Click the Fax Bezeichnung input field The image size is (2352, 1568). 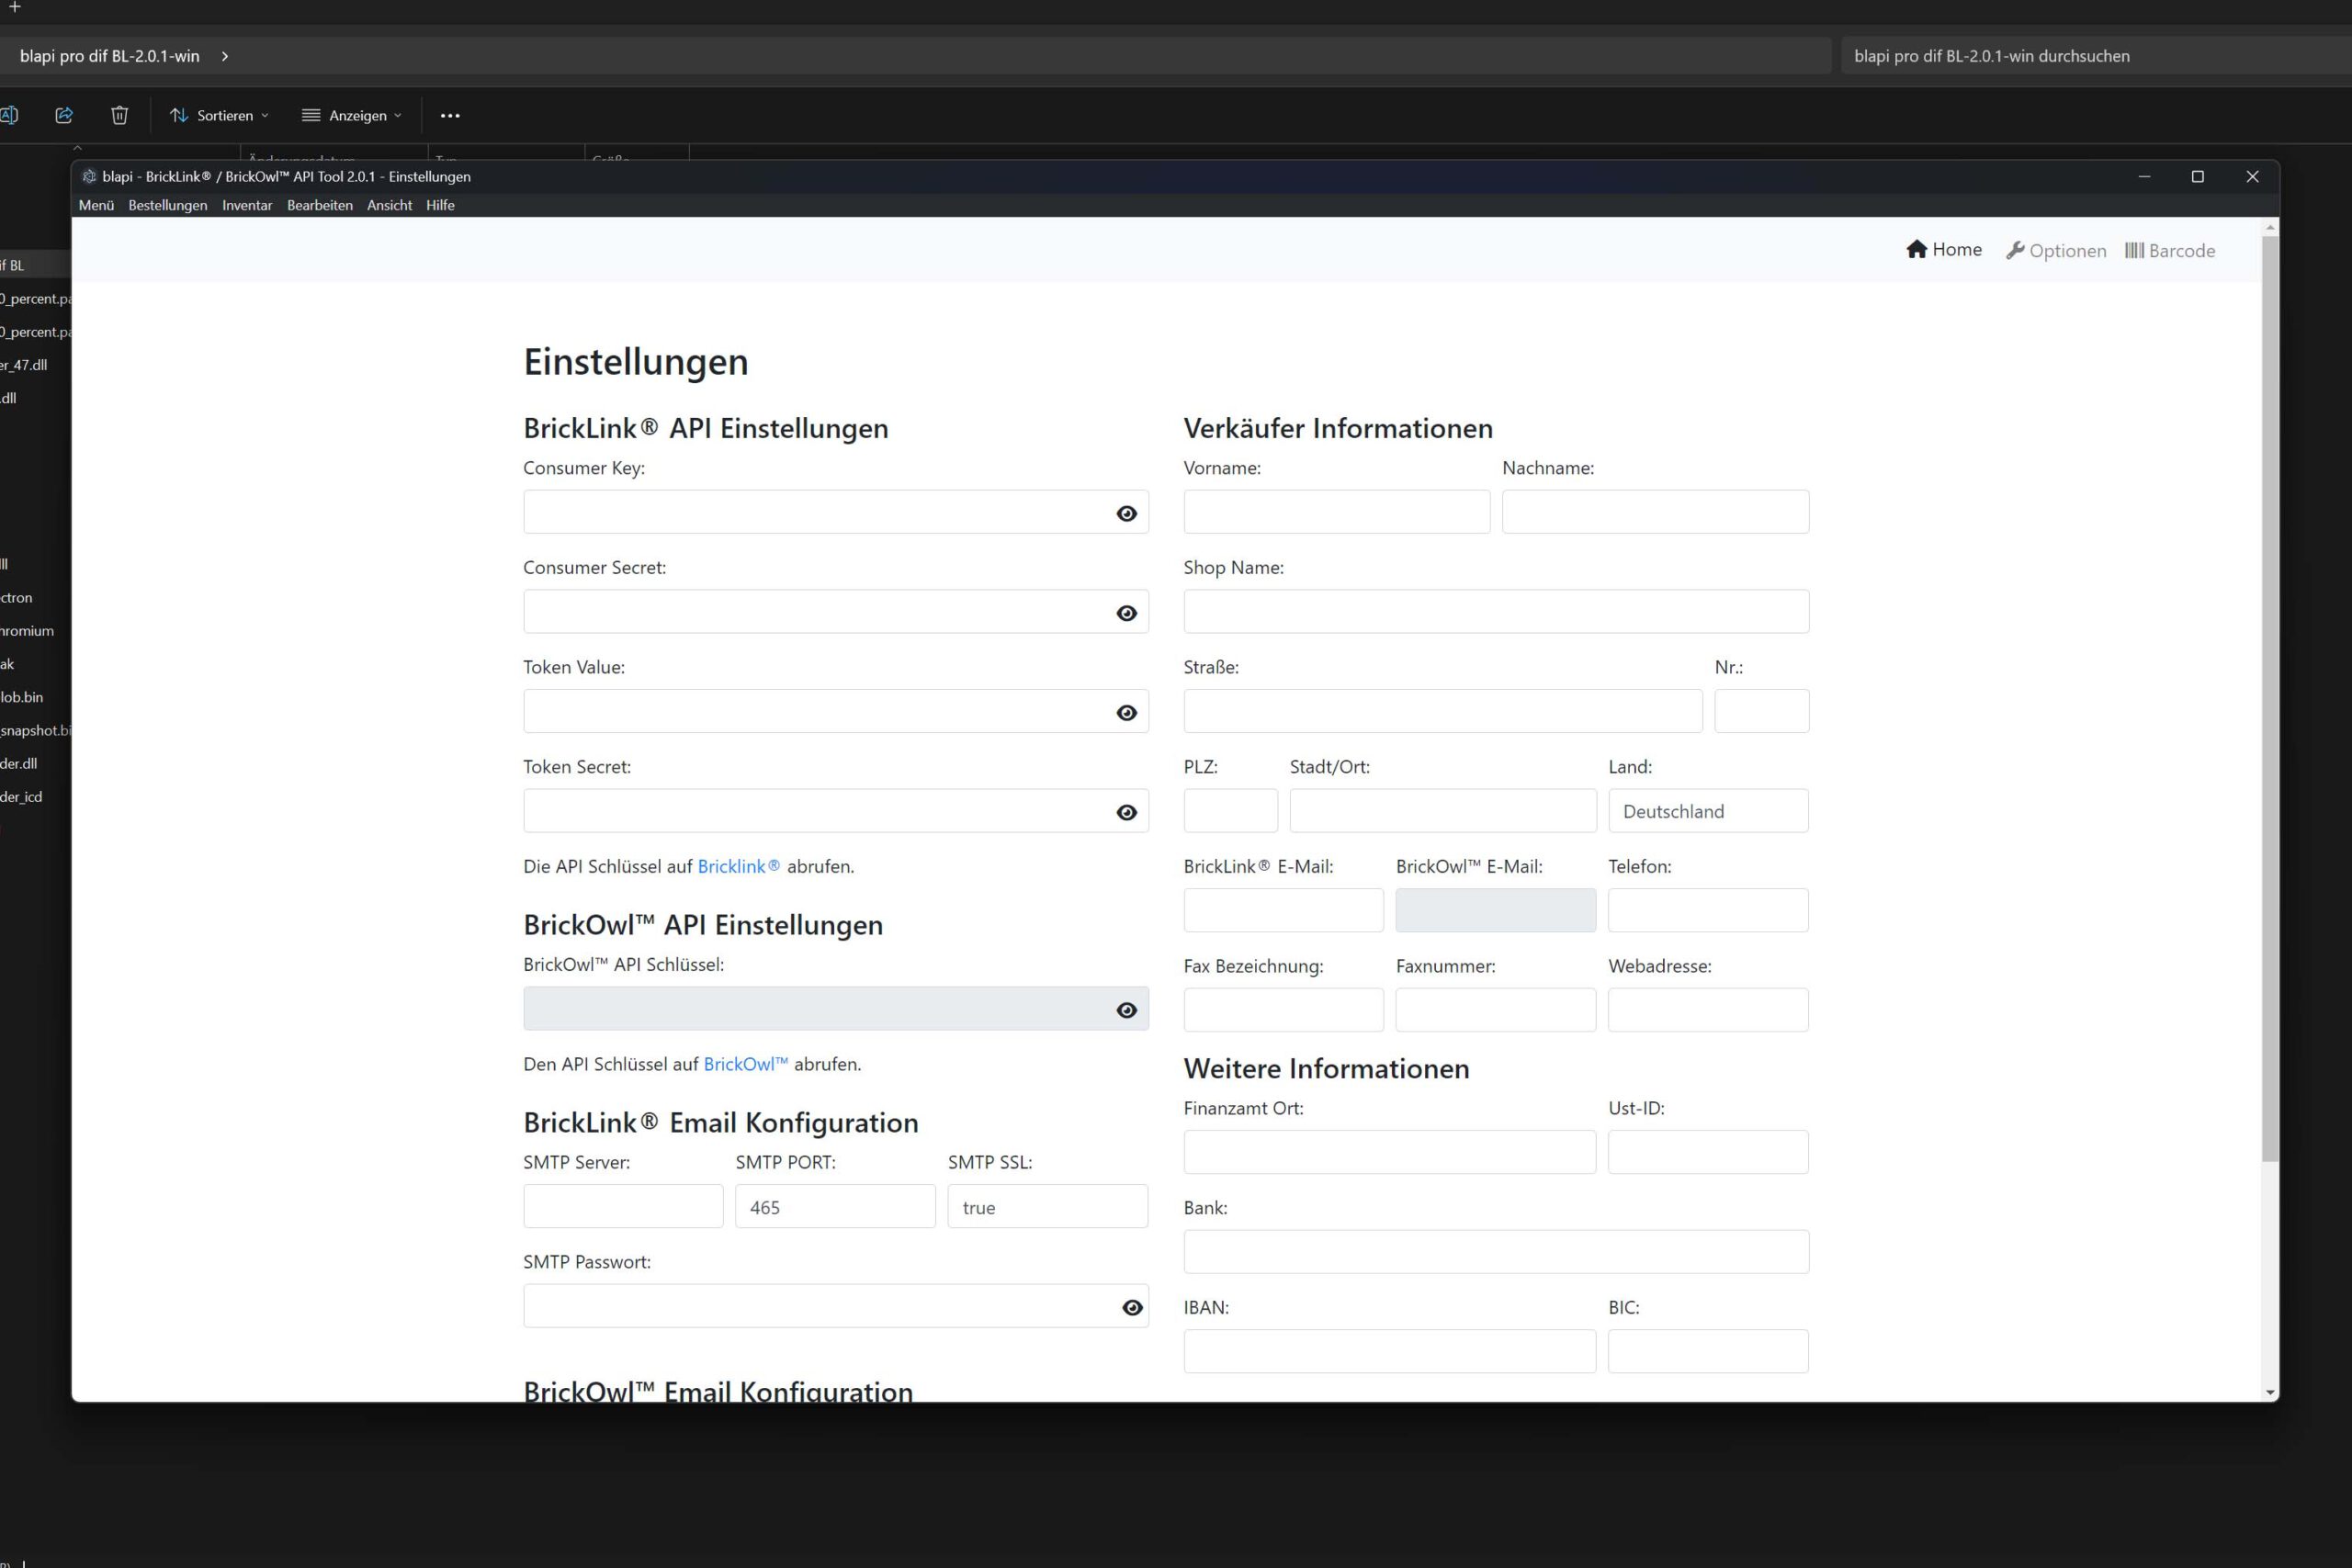1283,1010
